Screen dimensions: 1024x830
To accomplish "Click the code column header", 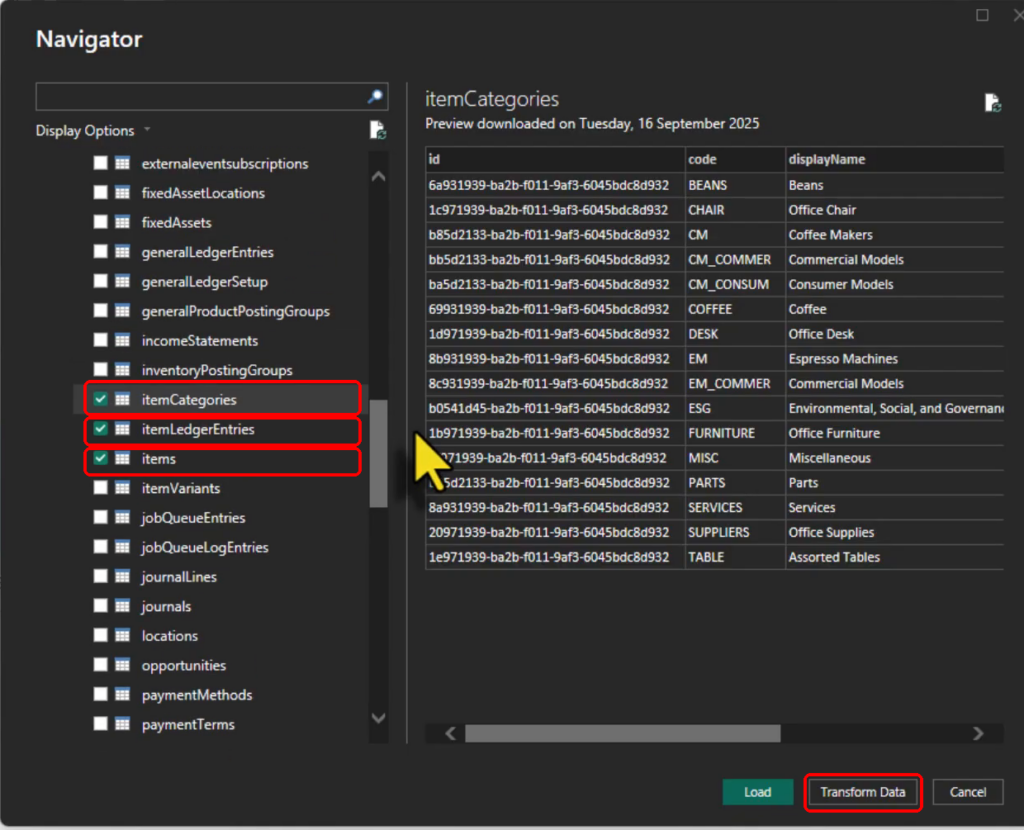I will click(x=735, y=159).
